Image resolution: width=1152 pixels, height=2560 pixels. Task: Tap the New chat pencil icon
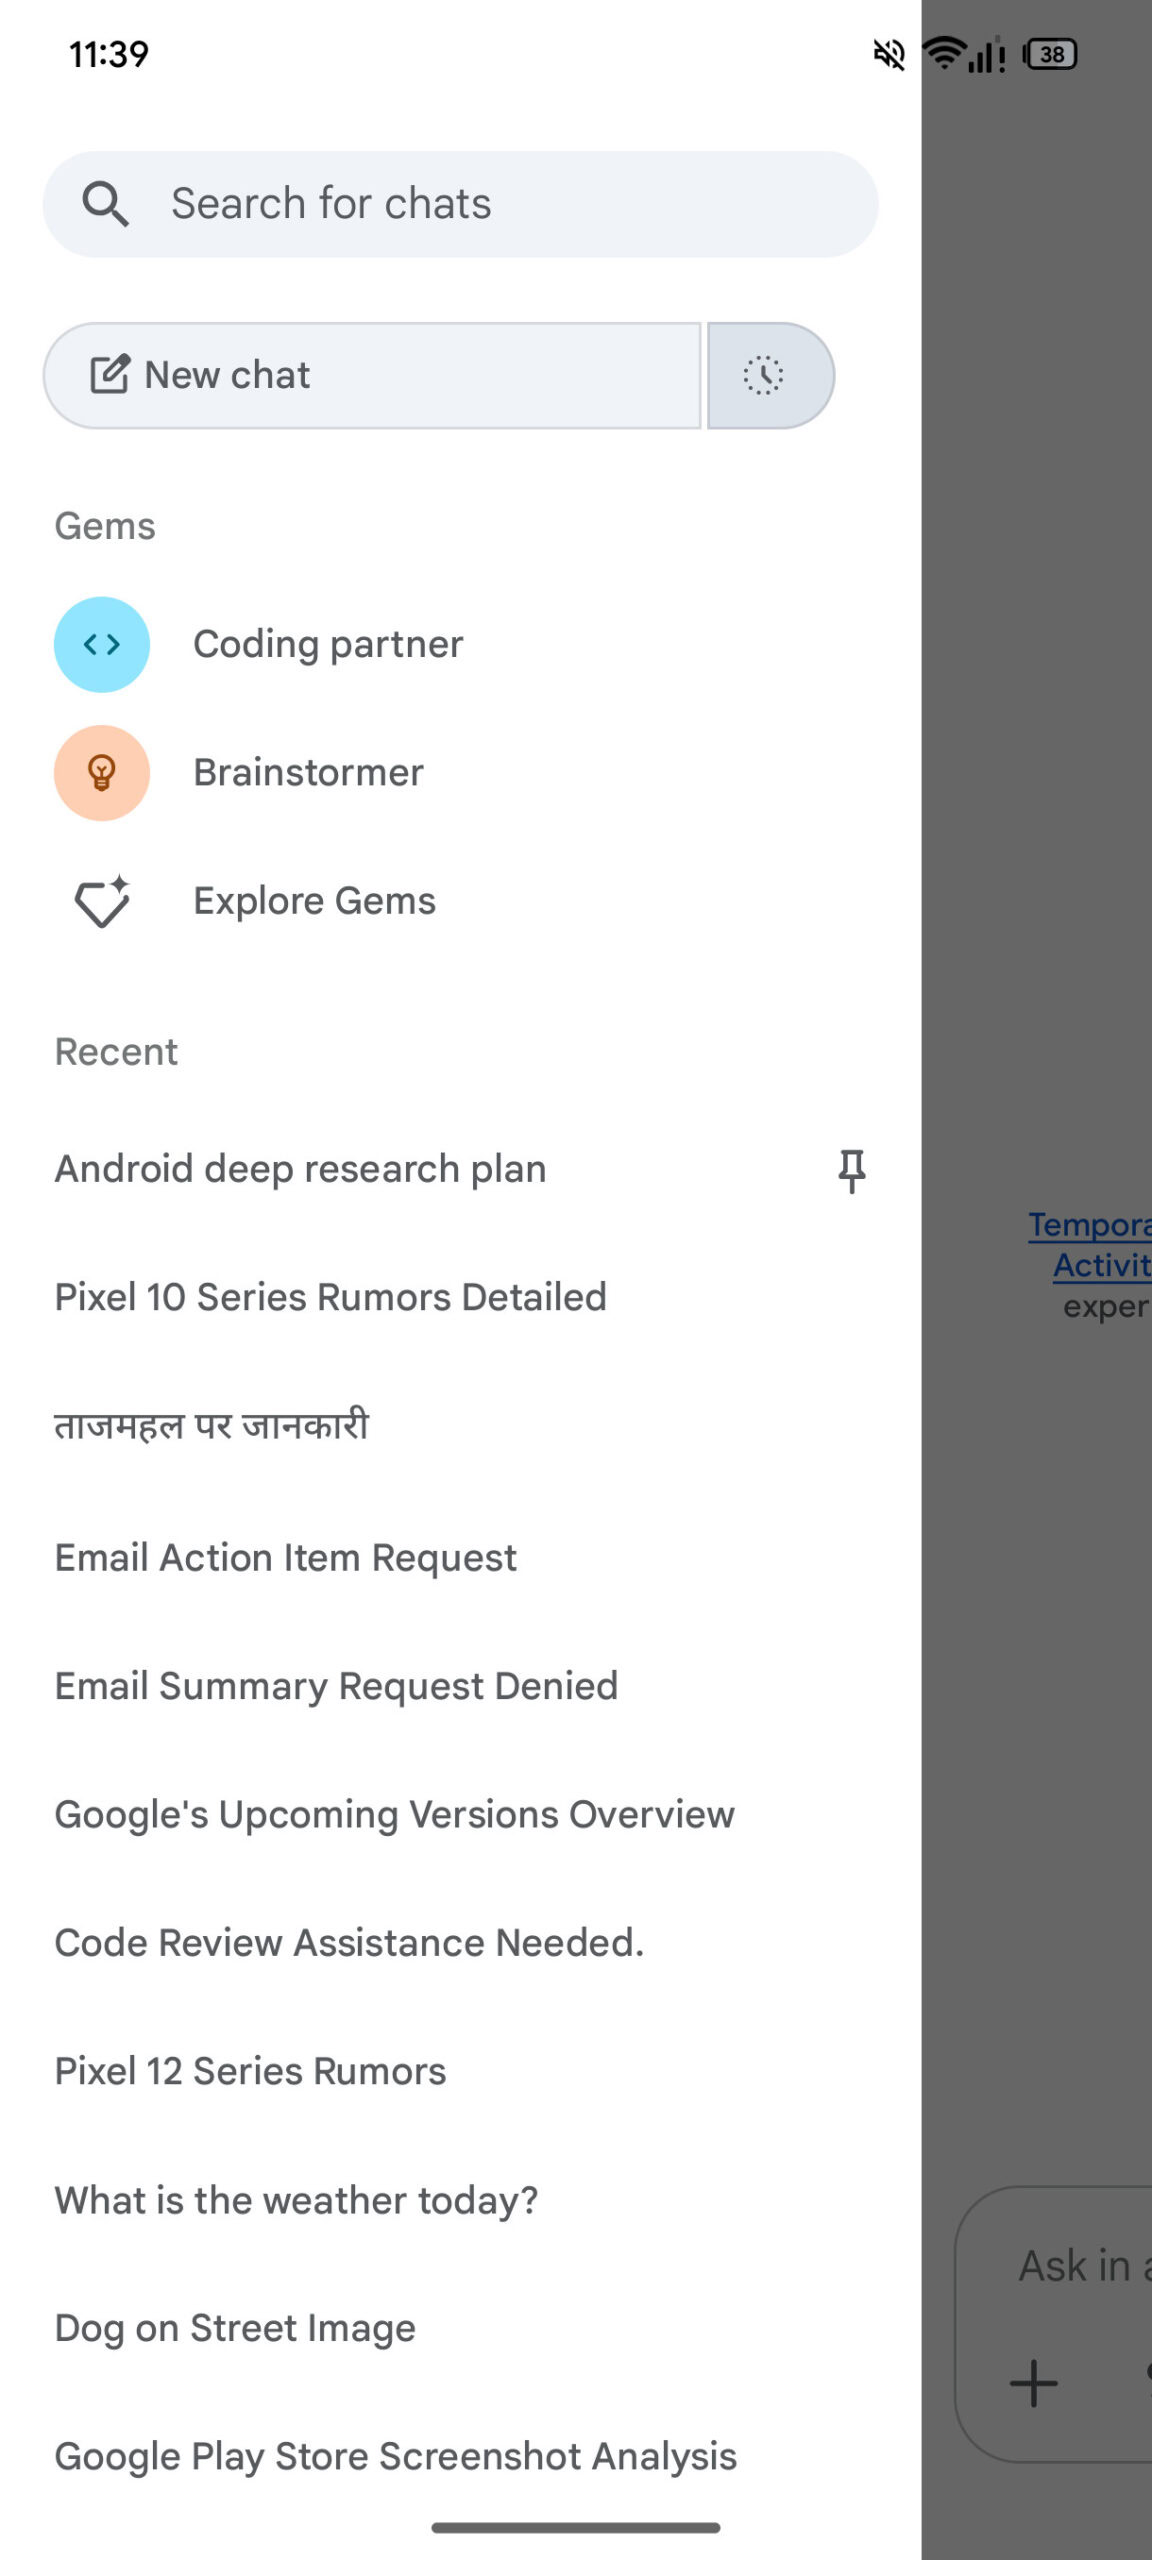[x=110, y=376]
